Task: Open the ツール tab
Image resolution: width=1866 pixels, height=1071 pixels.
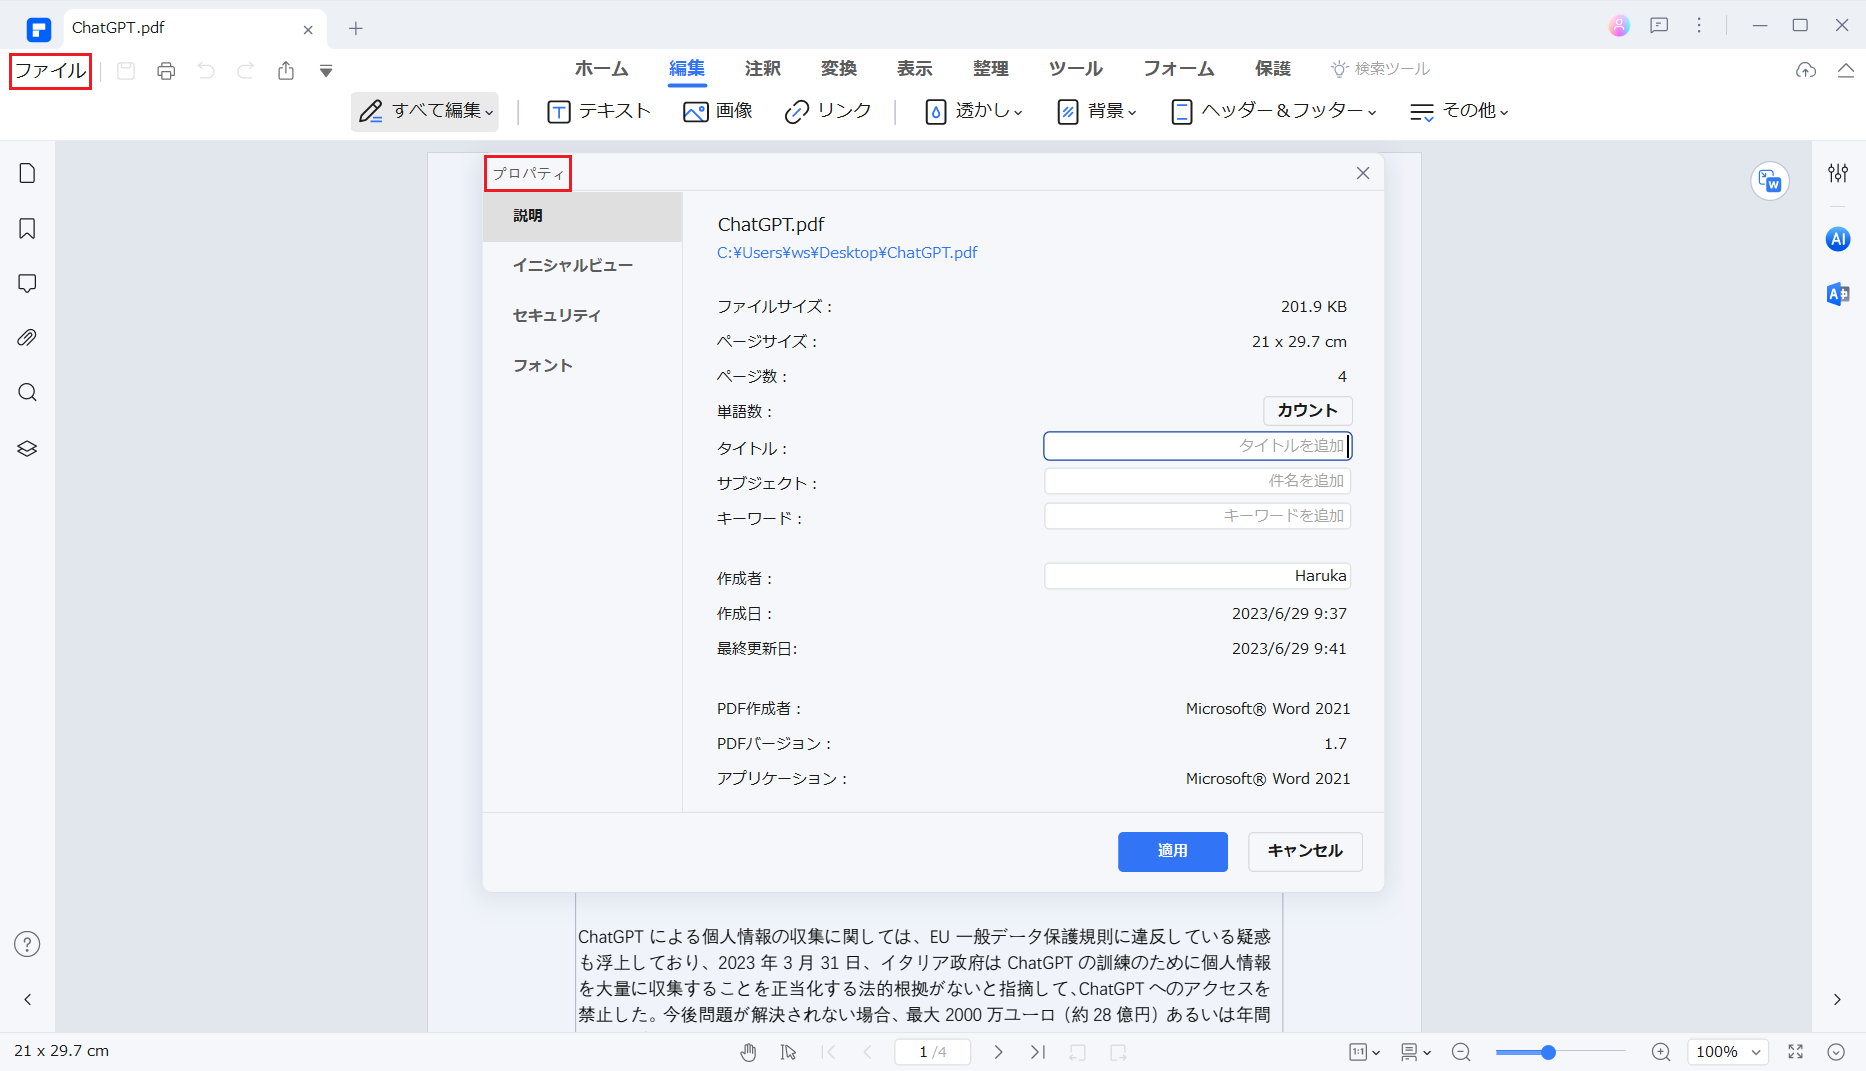Action: tap(1076, 68)
